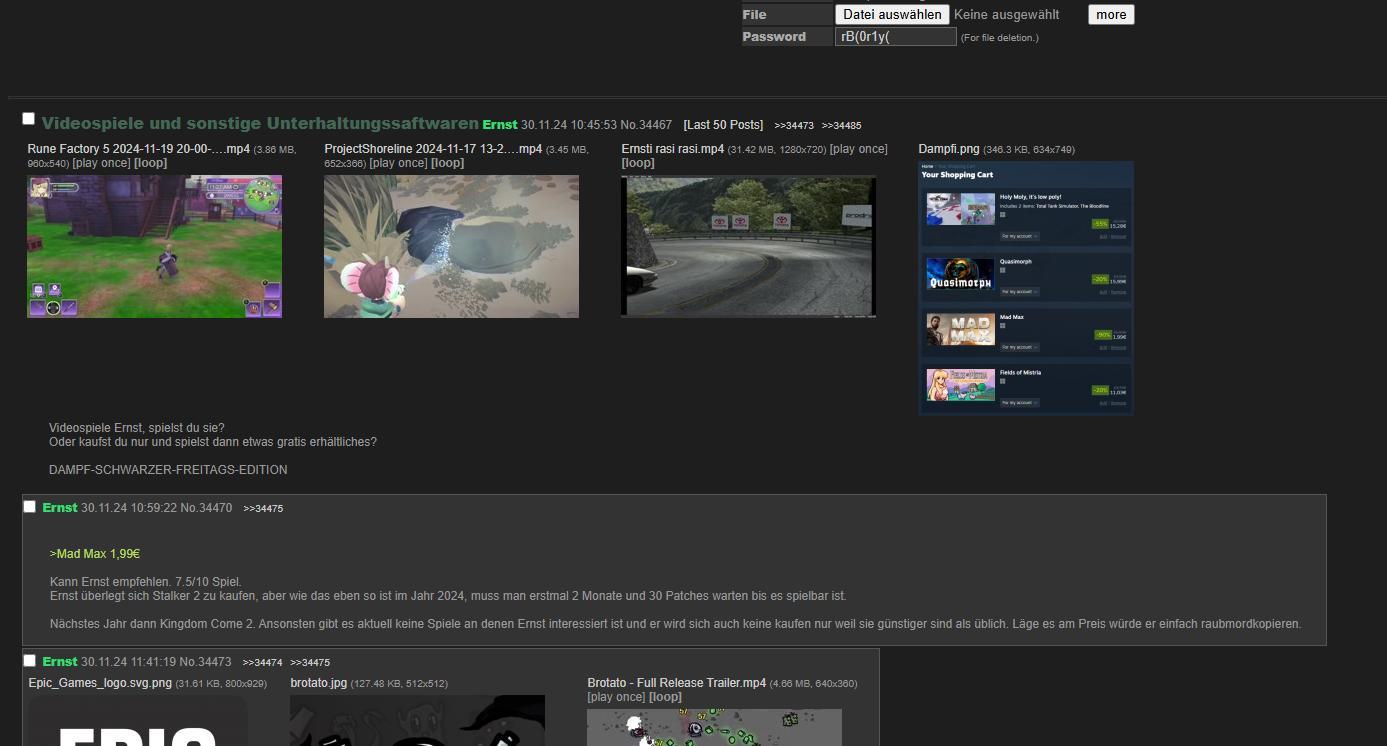
Task: Open the file link 'Brotato - Full Release Trailer.mp4'
Action: [x=677, y=683]
